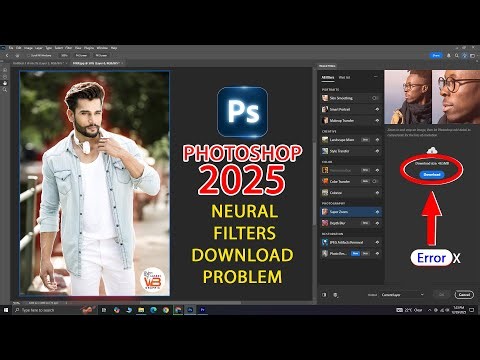The height and width of the screenshot is (360, 480).
Task: Select the Super Zoom filter row
Action: click(x=351, y=212)
